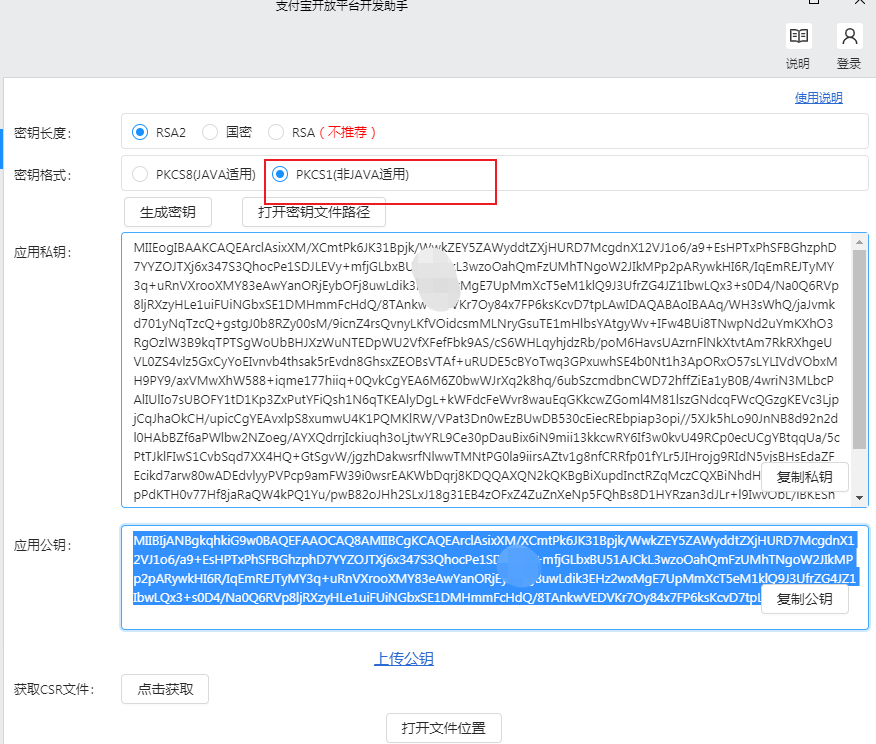Click the private key scrollbar up arrow

tap(859, 242)
